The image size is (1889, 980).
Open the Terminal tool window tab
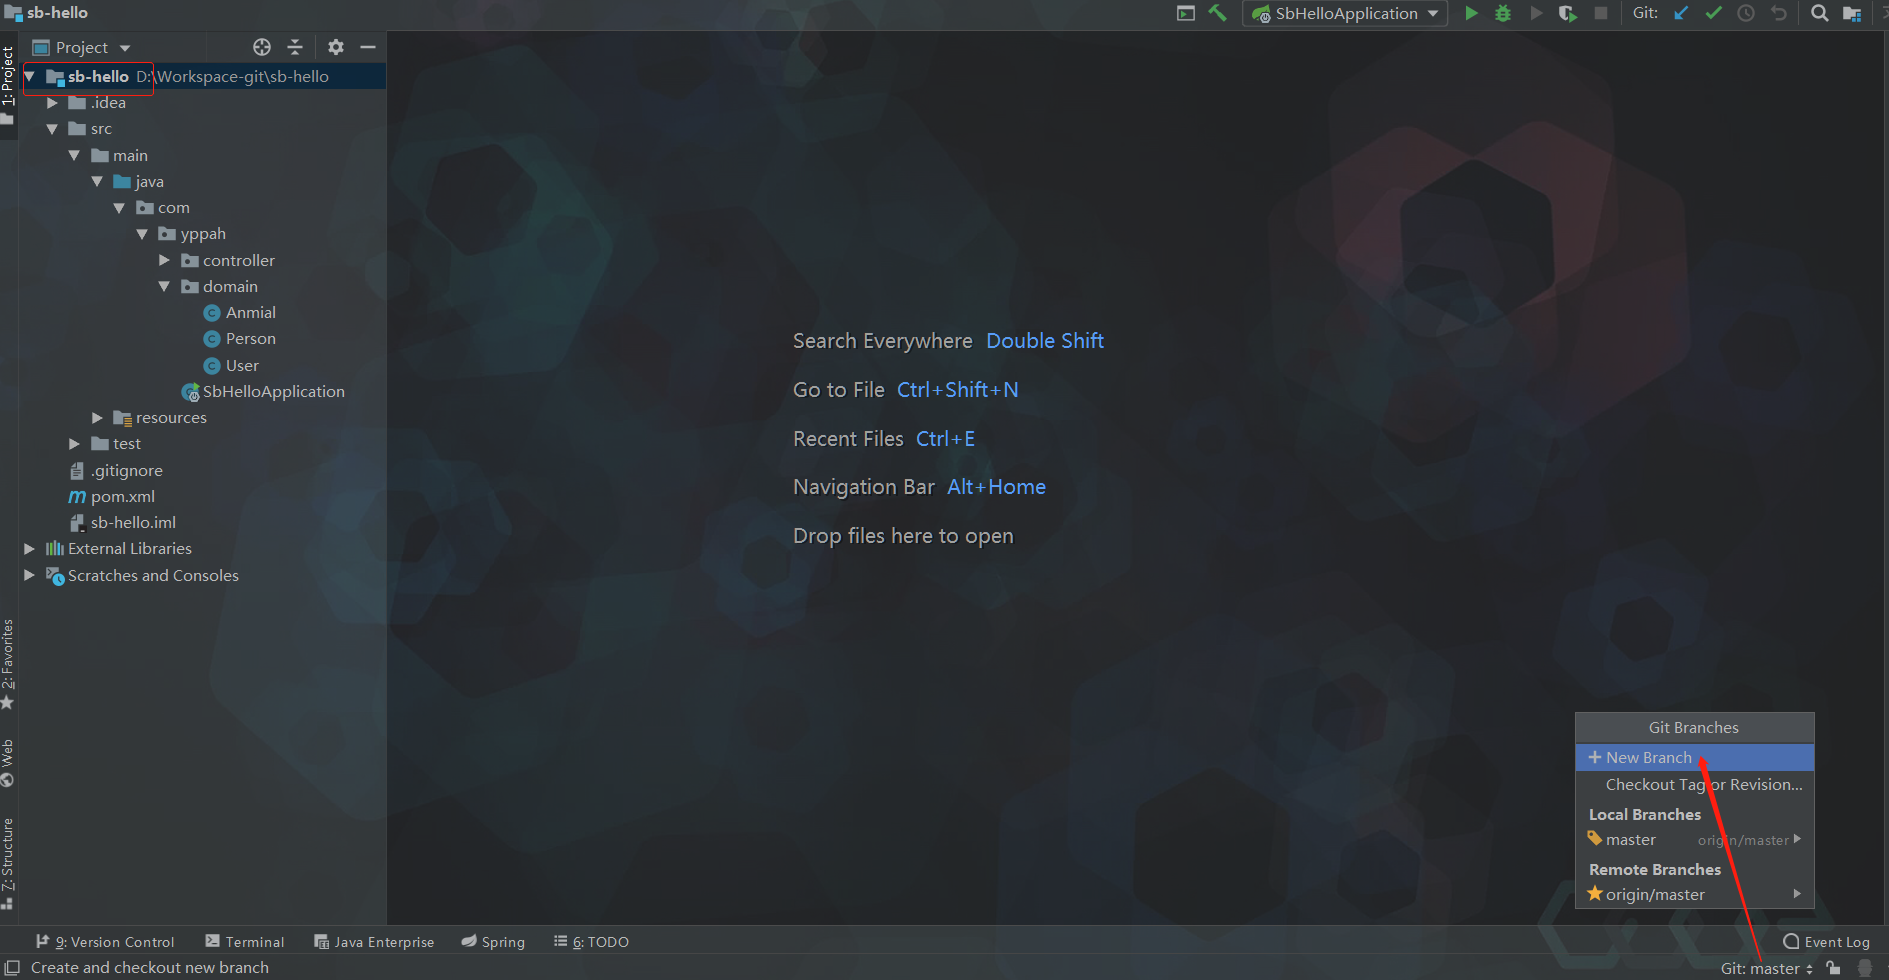pyautogui.click(x=245, y=942)
